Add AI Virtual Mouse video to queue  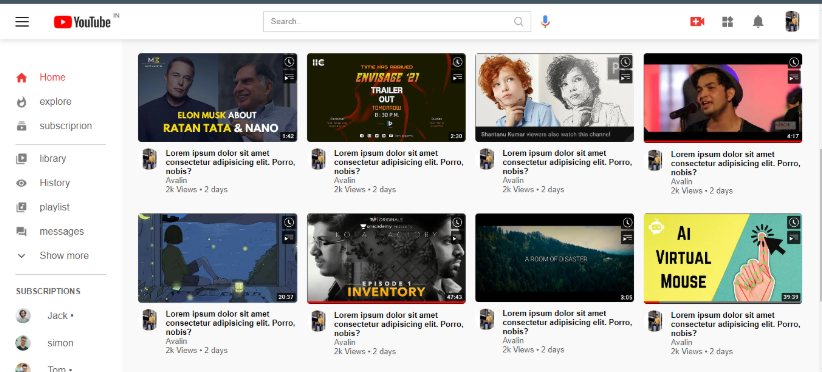[794, 237]
